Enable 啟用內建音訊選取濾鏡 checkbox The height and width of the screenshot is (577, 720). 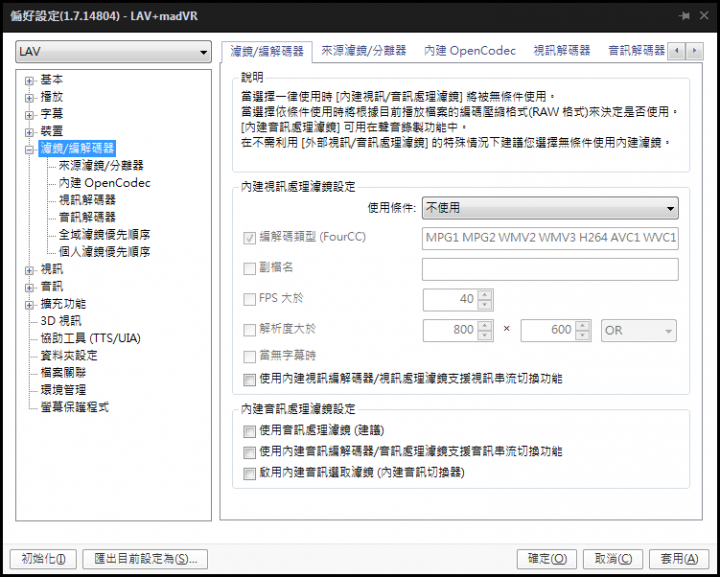click(x=249, y=474)
